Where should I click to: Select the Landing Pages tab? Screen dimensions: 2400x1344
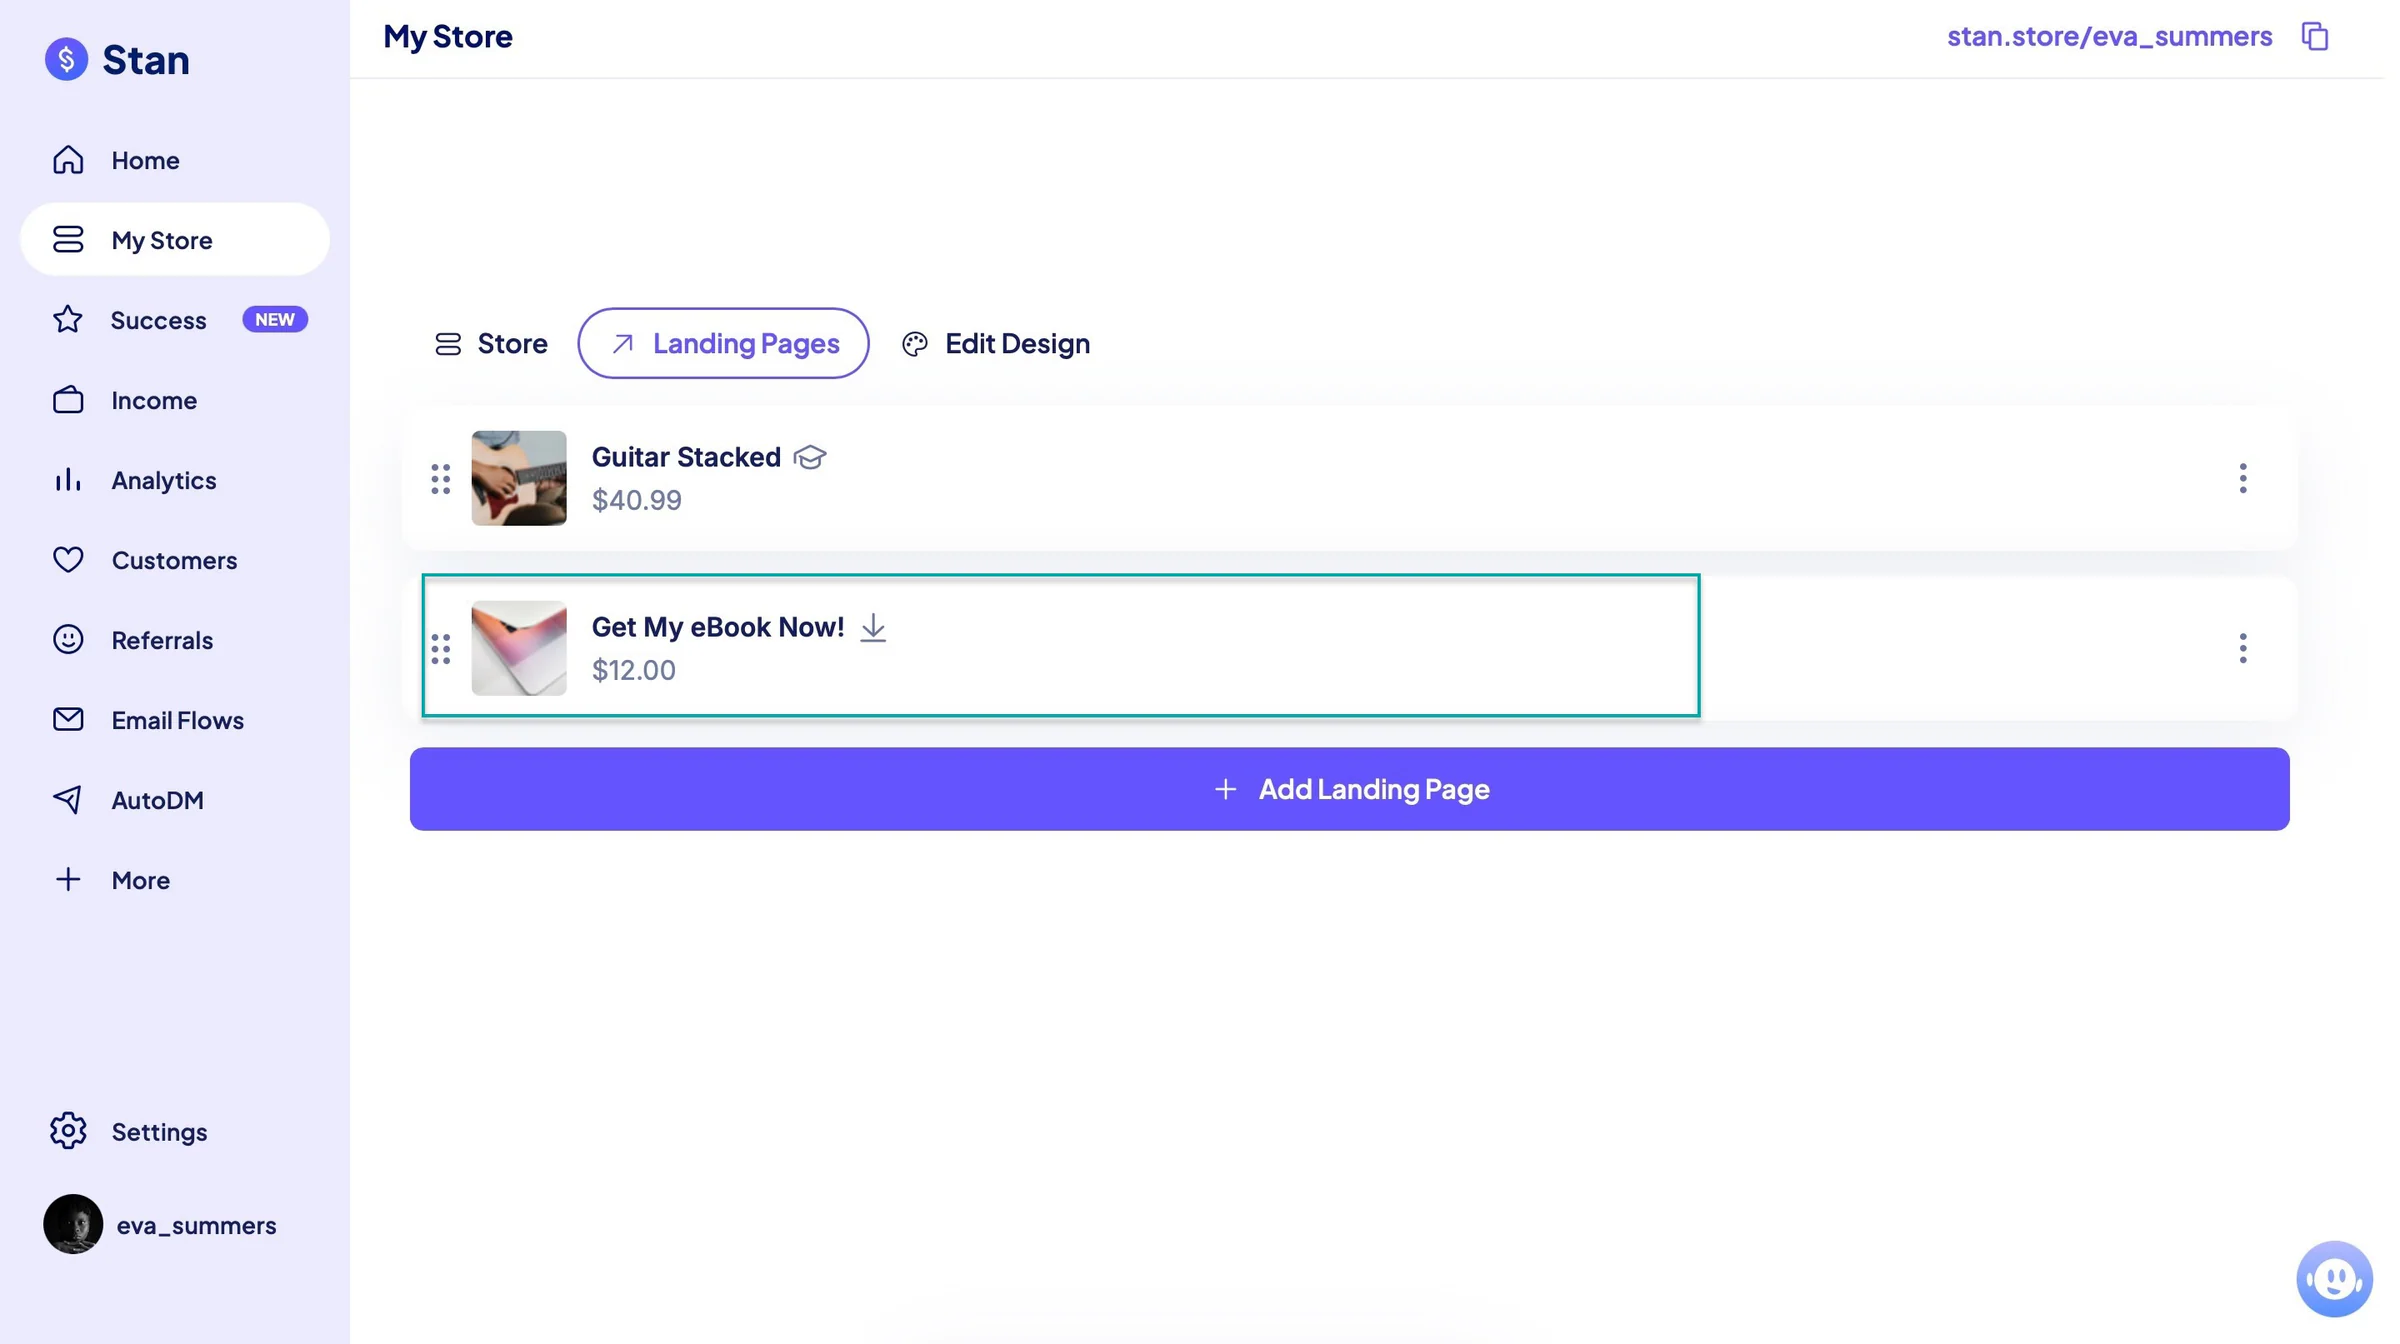pos(723,344)
